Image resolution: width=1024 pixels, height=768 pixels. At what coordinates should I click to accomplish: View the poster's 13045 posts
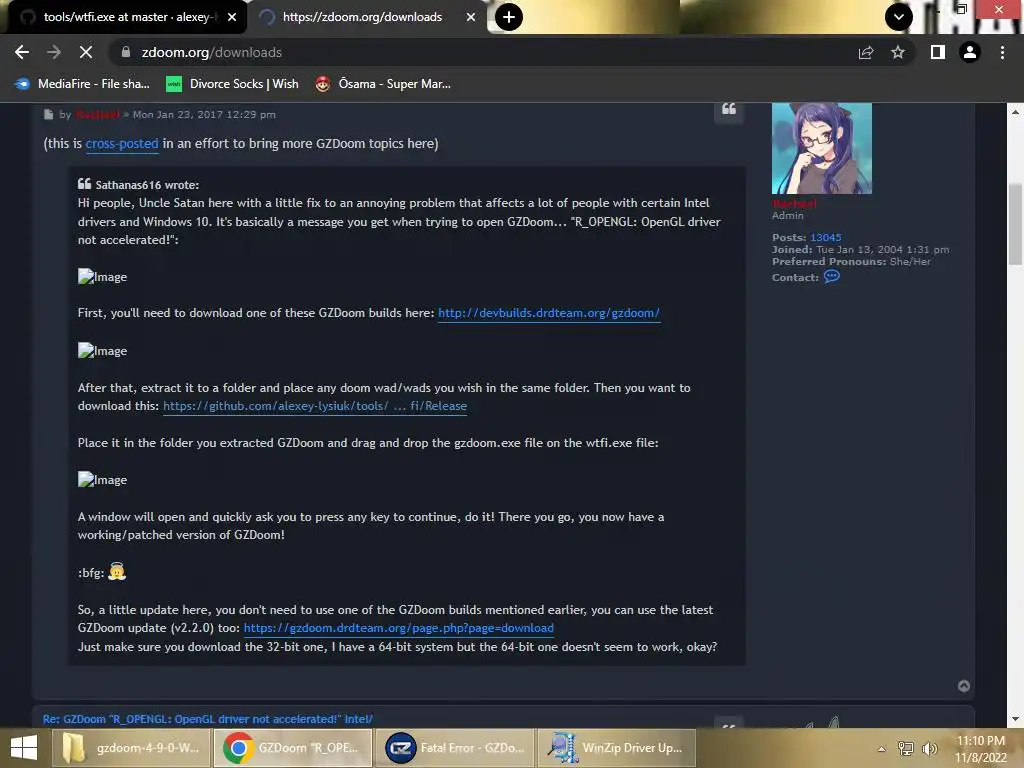pyautogui.click(x=825, y=237)
